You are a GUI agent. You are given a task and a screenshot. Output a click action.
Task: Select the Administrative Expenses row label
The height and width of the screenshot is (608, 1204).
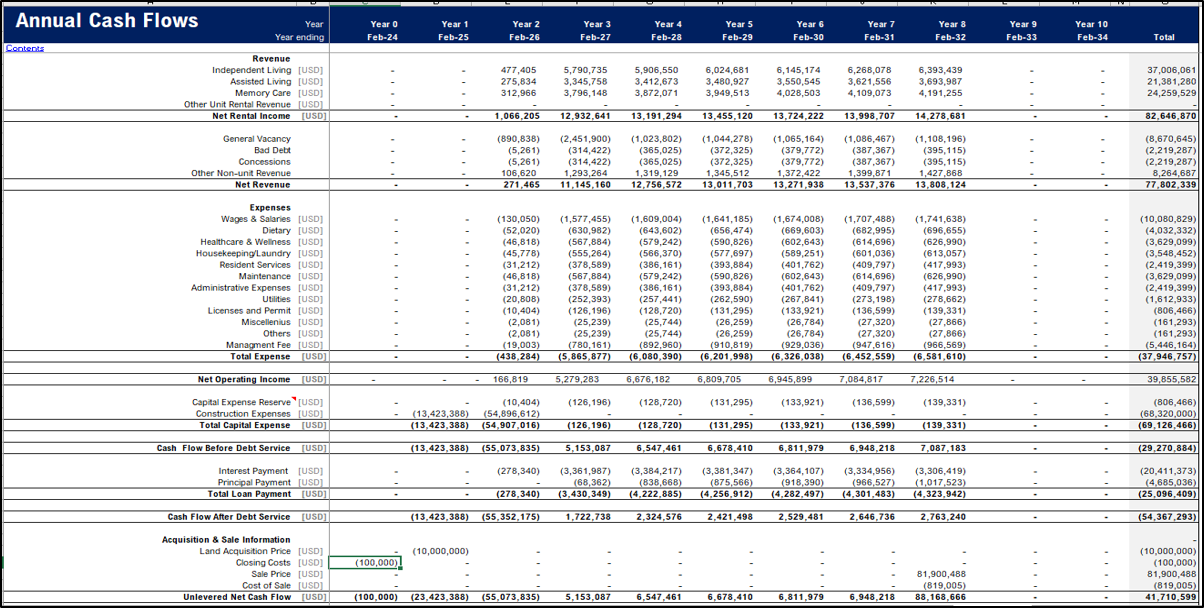(242, 288)
